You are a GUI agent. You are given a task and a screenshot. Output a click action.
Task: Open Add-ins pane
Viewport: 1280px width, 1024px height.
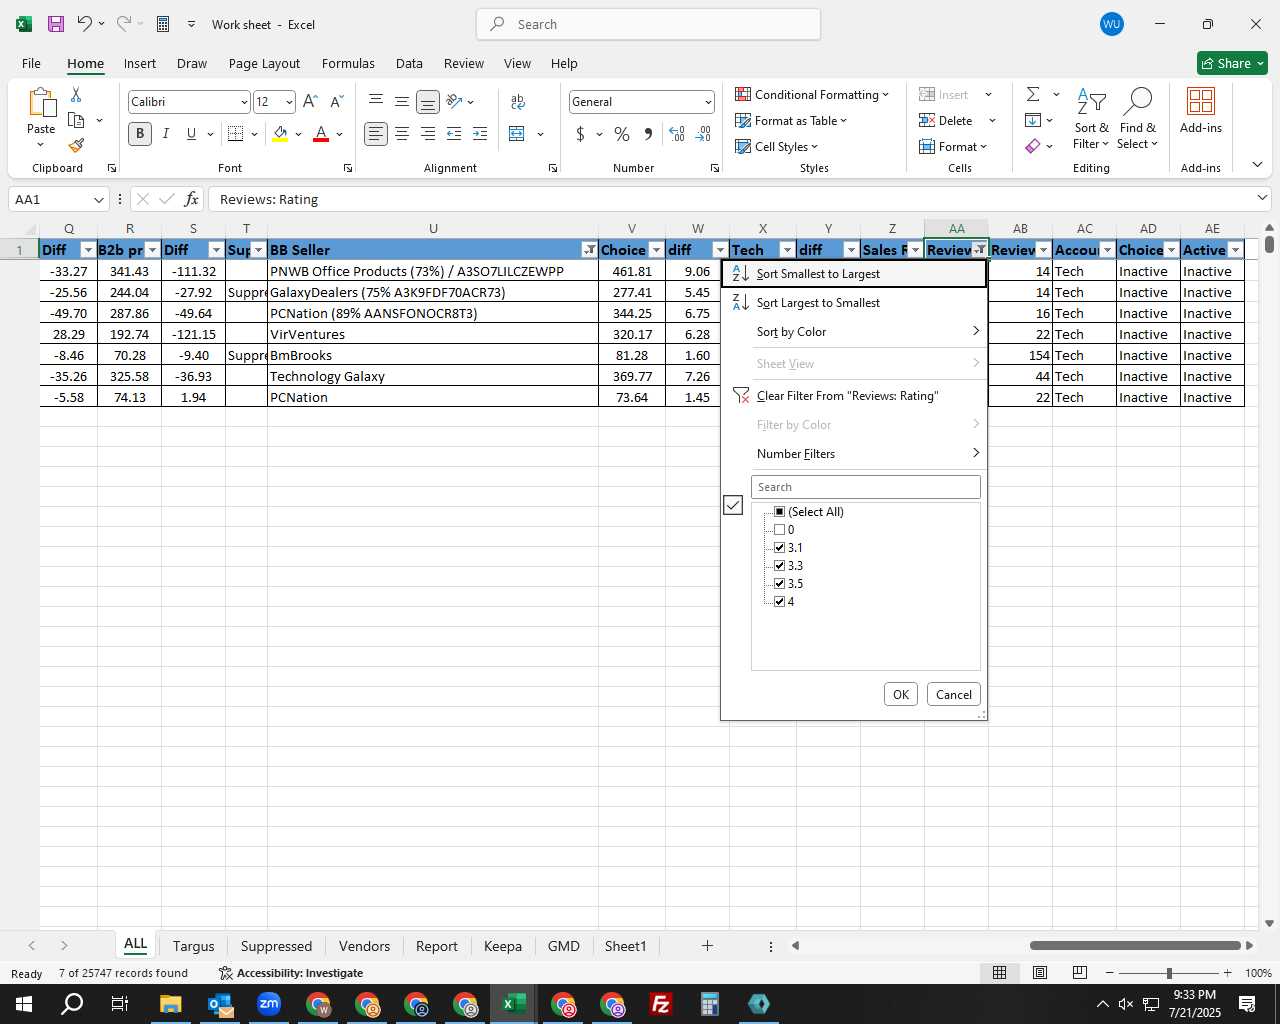coord(1201,110)
